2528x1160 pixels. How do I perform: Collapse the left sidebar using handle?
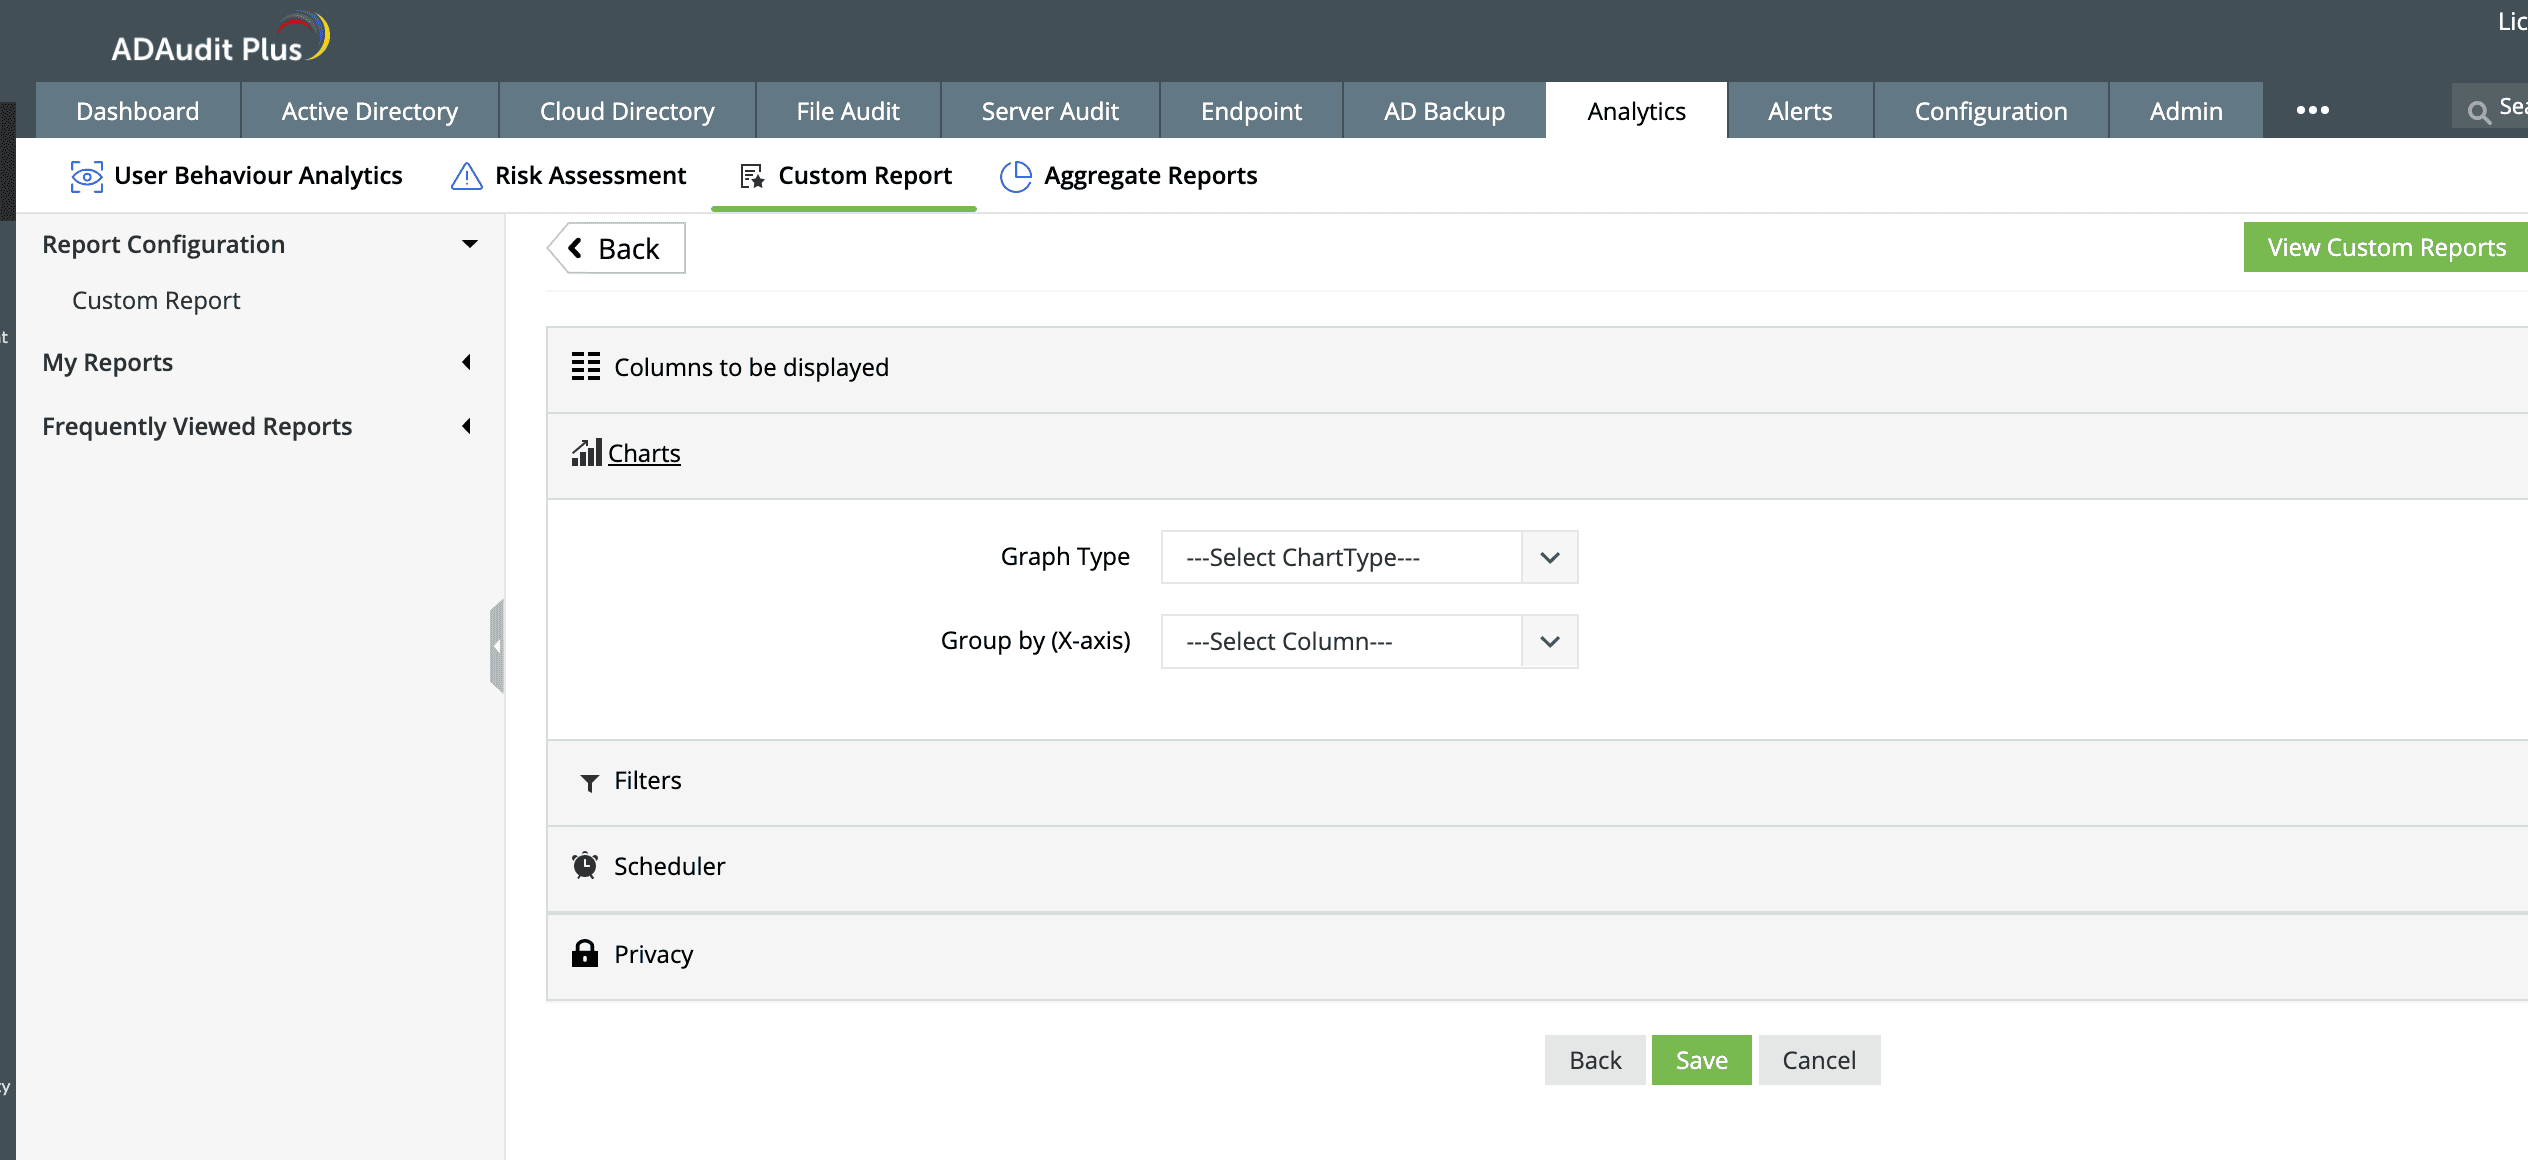coord(496,646)
